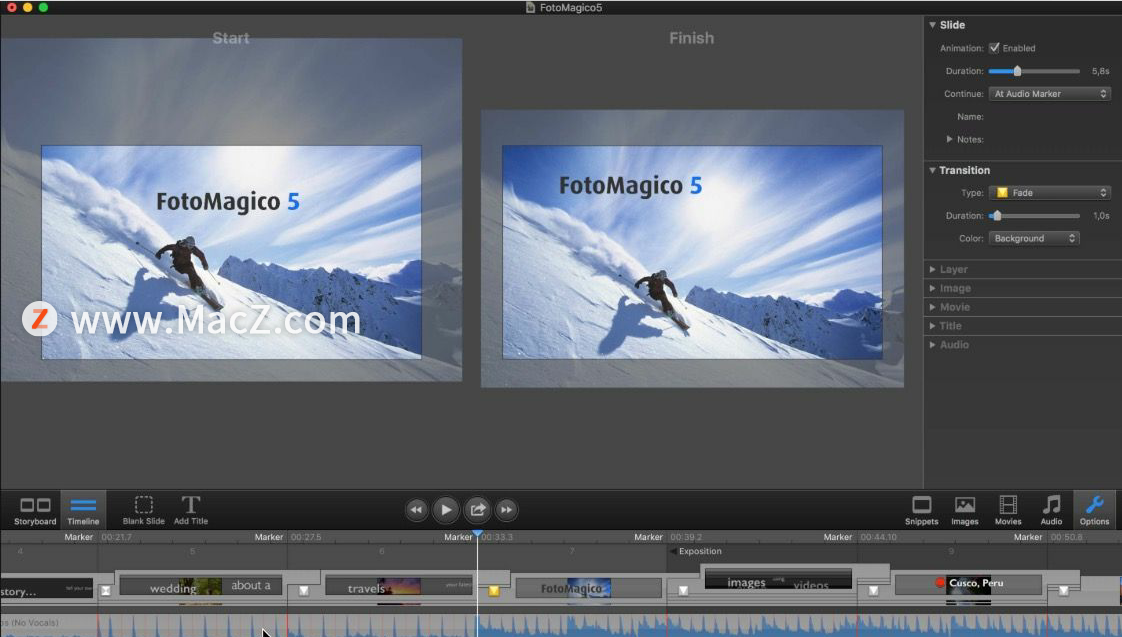Viewport: 1122px width, 637px height.
Task: Open the Images browser
Action: tap(965, 511)
